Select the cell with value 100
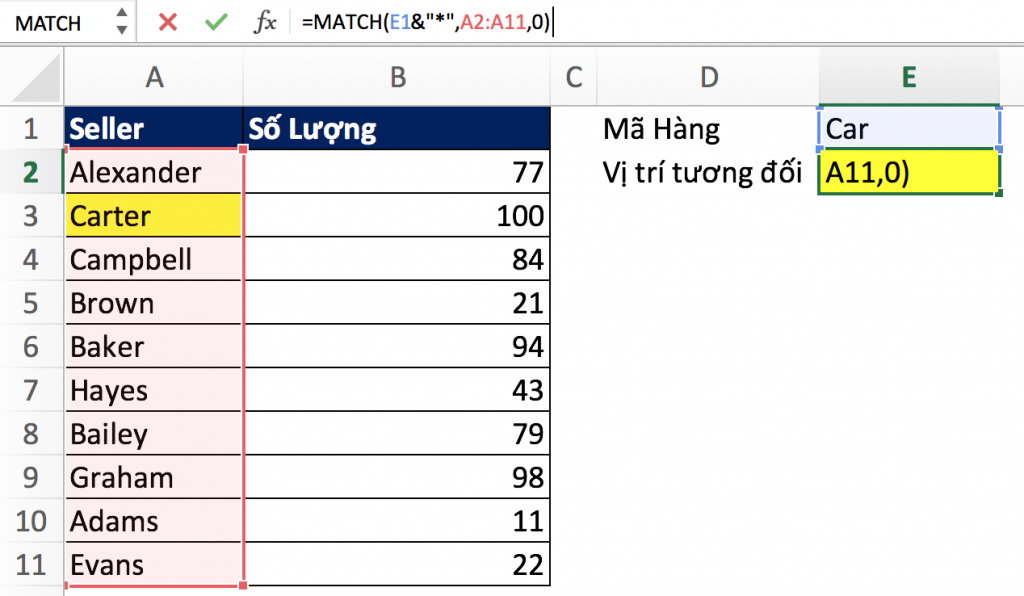 [397, 216]
